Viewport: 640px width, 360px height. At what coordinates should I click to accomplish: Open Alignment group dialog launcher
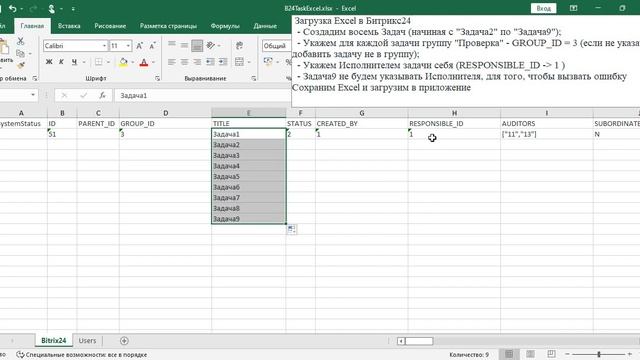coord(253,78)
